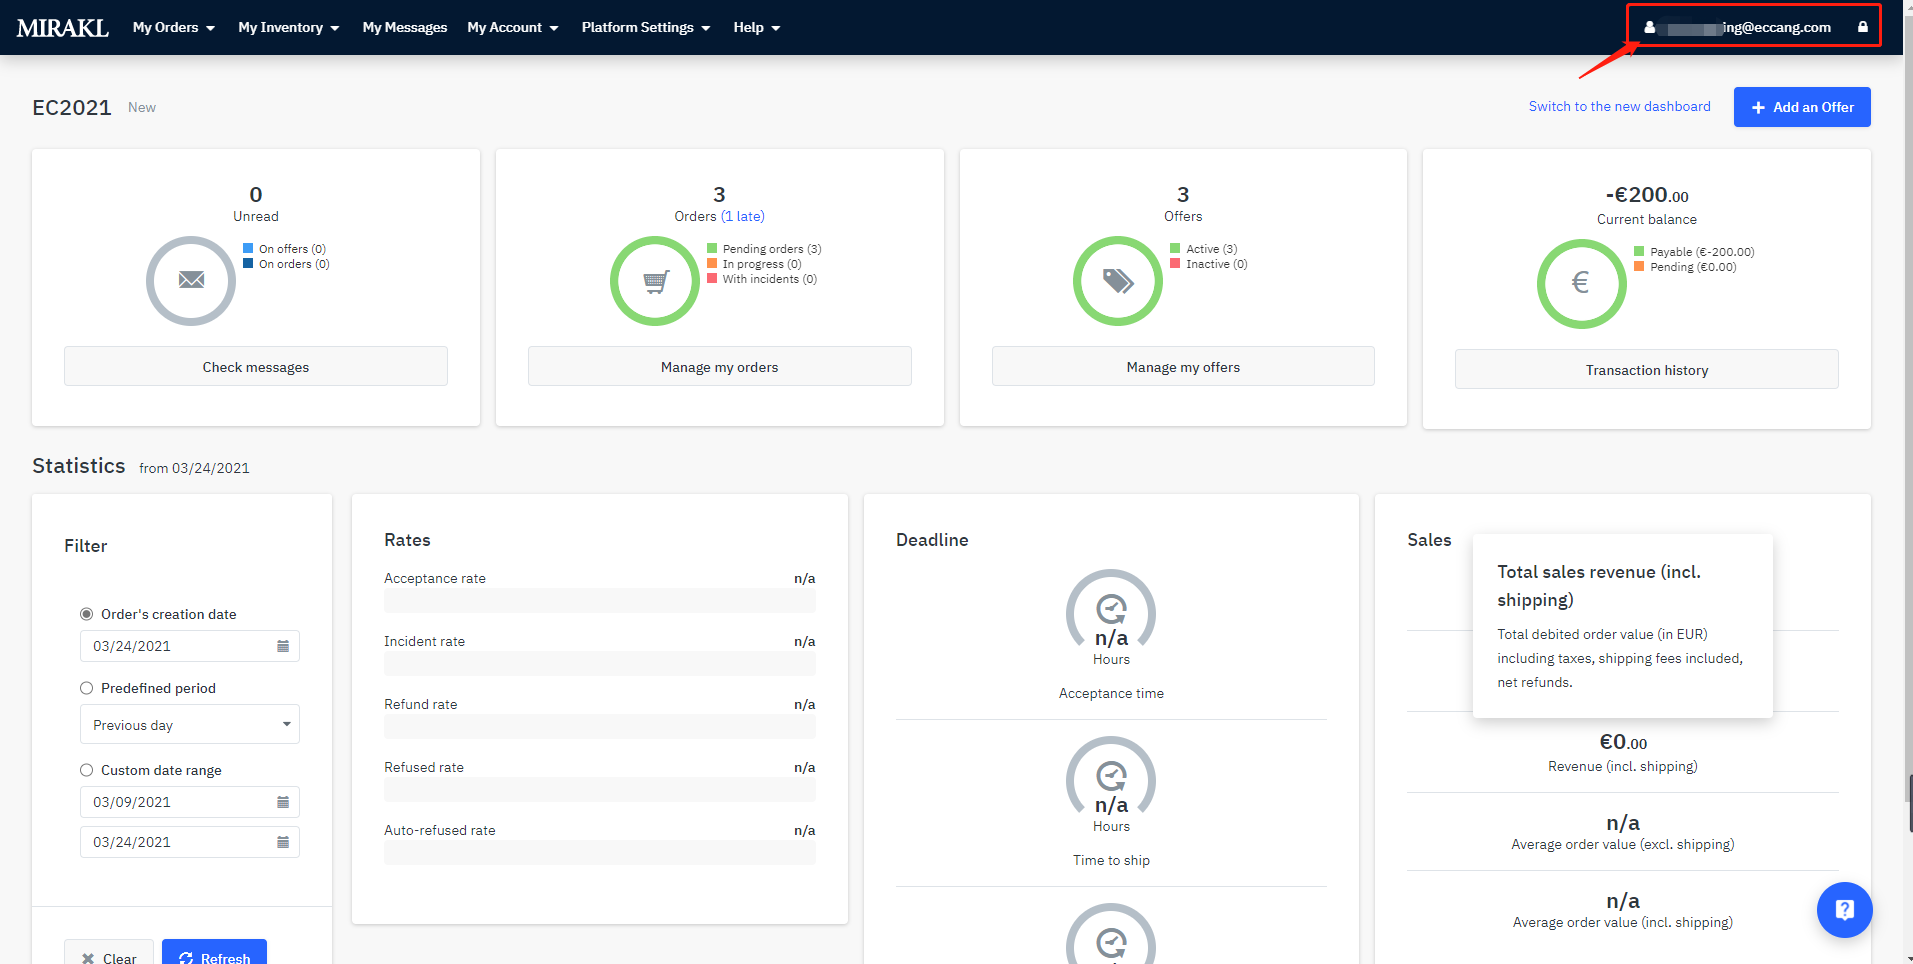Click the order creation date field 03/24/2021
This screenshot has width=1913, height=964.
pos(190,646)
